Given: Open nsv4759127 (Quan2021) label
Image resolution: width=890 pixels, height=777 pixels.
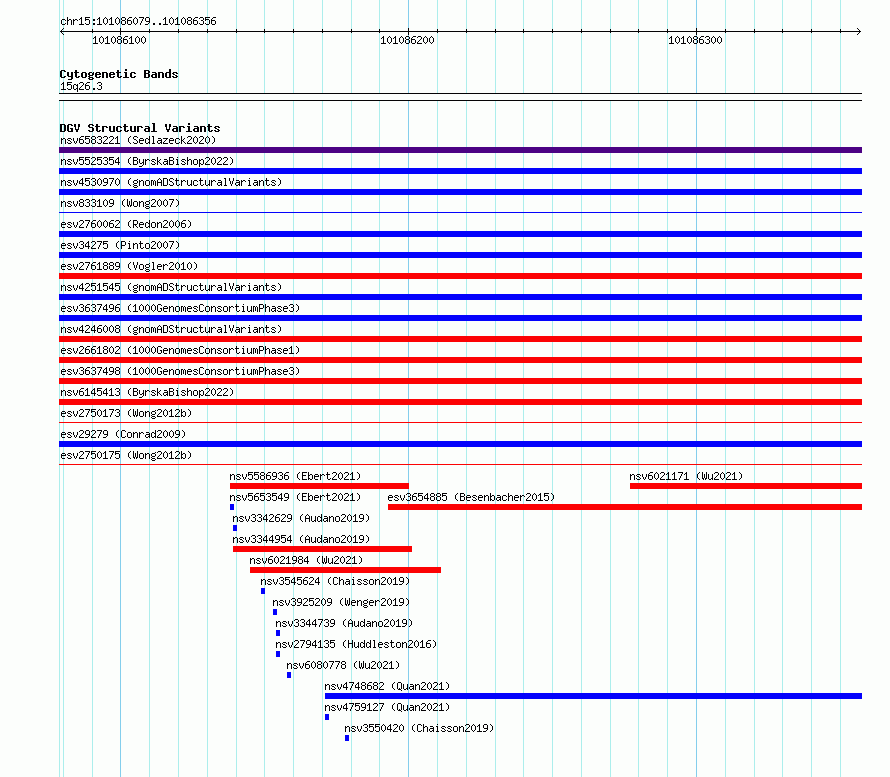Looking at the screenshot, I should coord(387,707).
